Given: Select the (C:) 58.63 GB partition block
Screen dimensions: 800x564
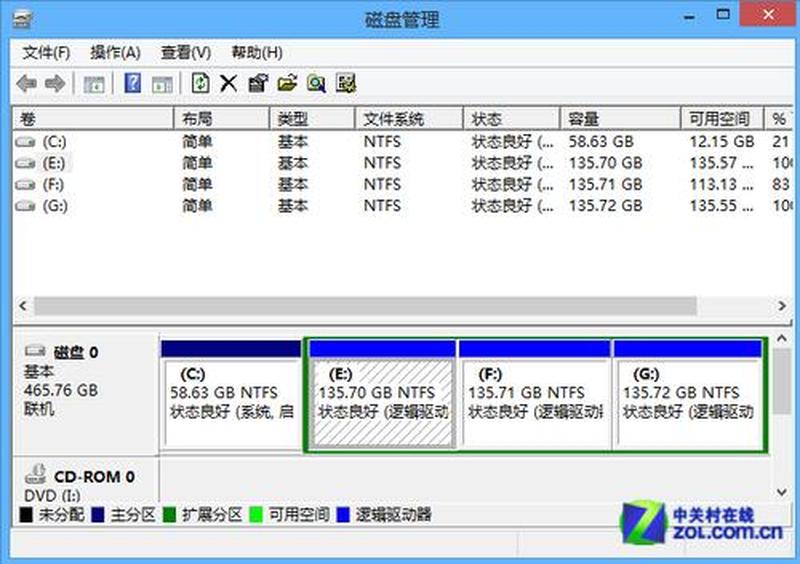Looking at the screenshot, I should pos(231,395).
